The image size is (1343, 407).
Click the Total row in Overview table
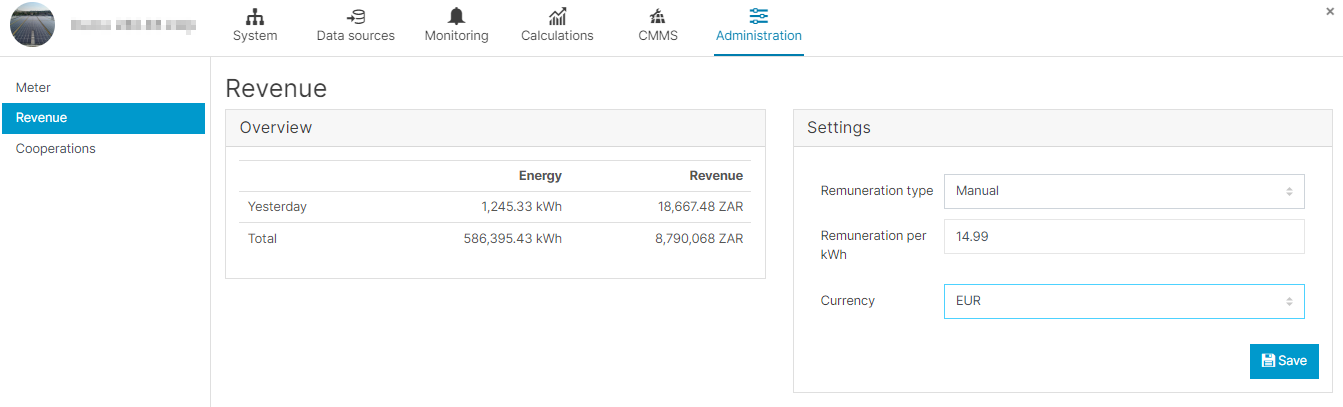(x=495, y=239)
